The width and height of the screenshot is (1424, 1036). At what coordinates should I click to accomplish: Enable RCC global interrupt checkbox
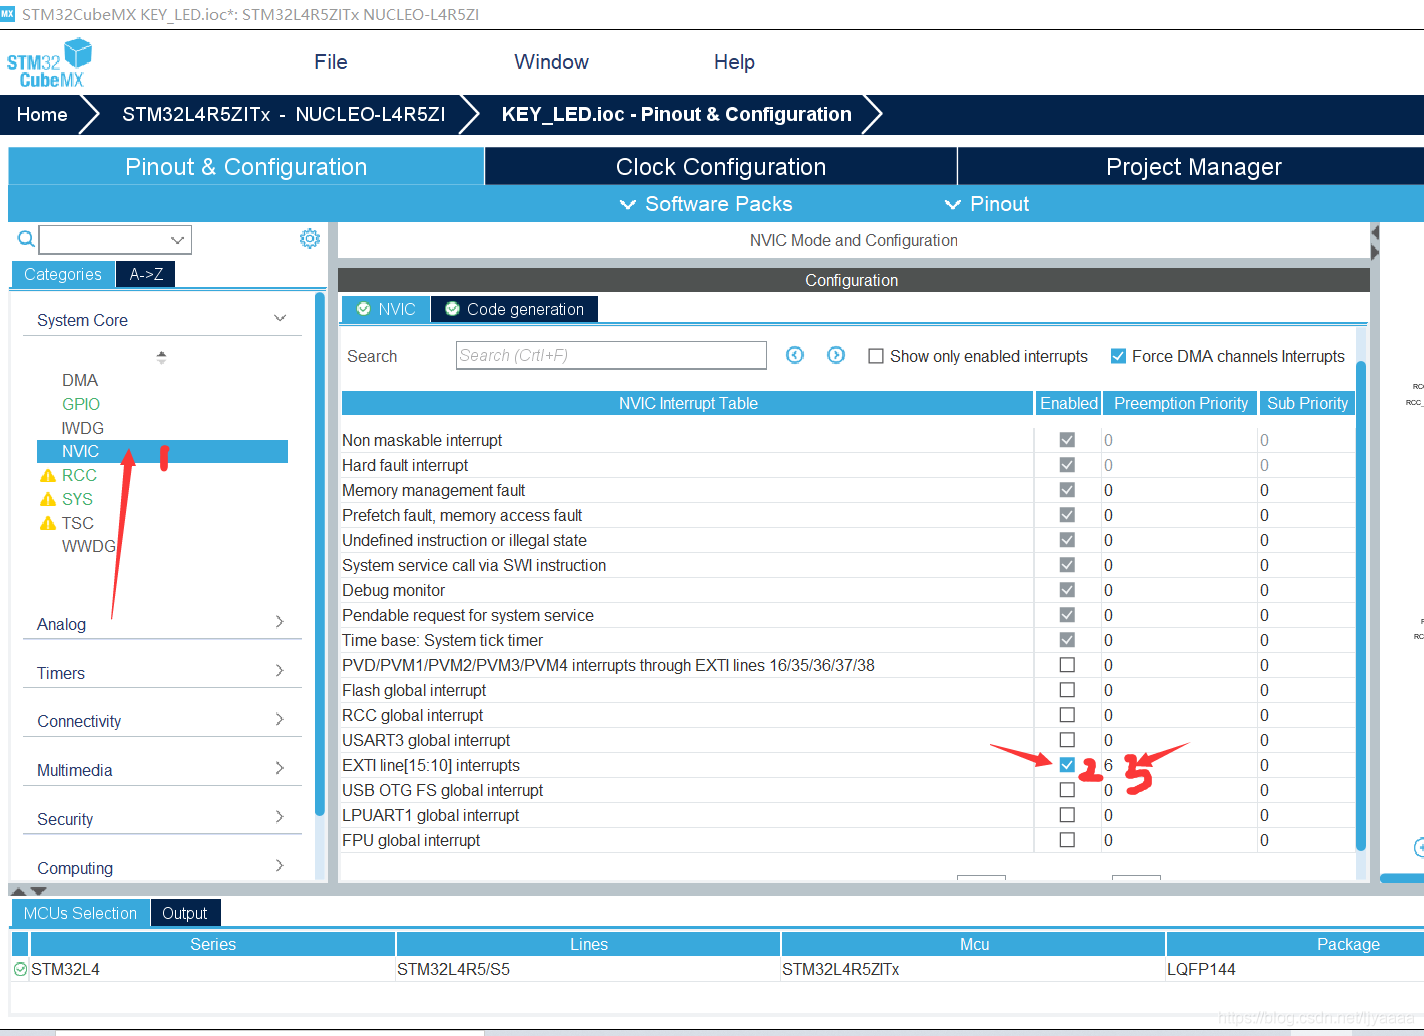coord(1067,715)
